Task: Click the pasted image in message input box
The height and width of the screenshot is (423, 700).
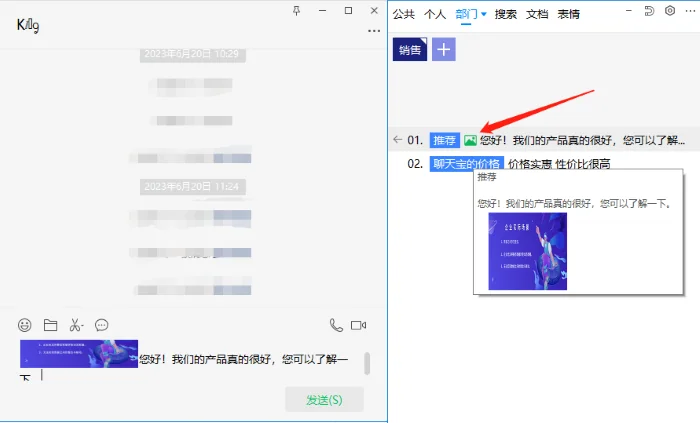Action: tap(79, 354)
